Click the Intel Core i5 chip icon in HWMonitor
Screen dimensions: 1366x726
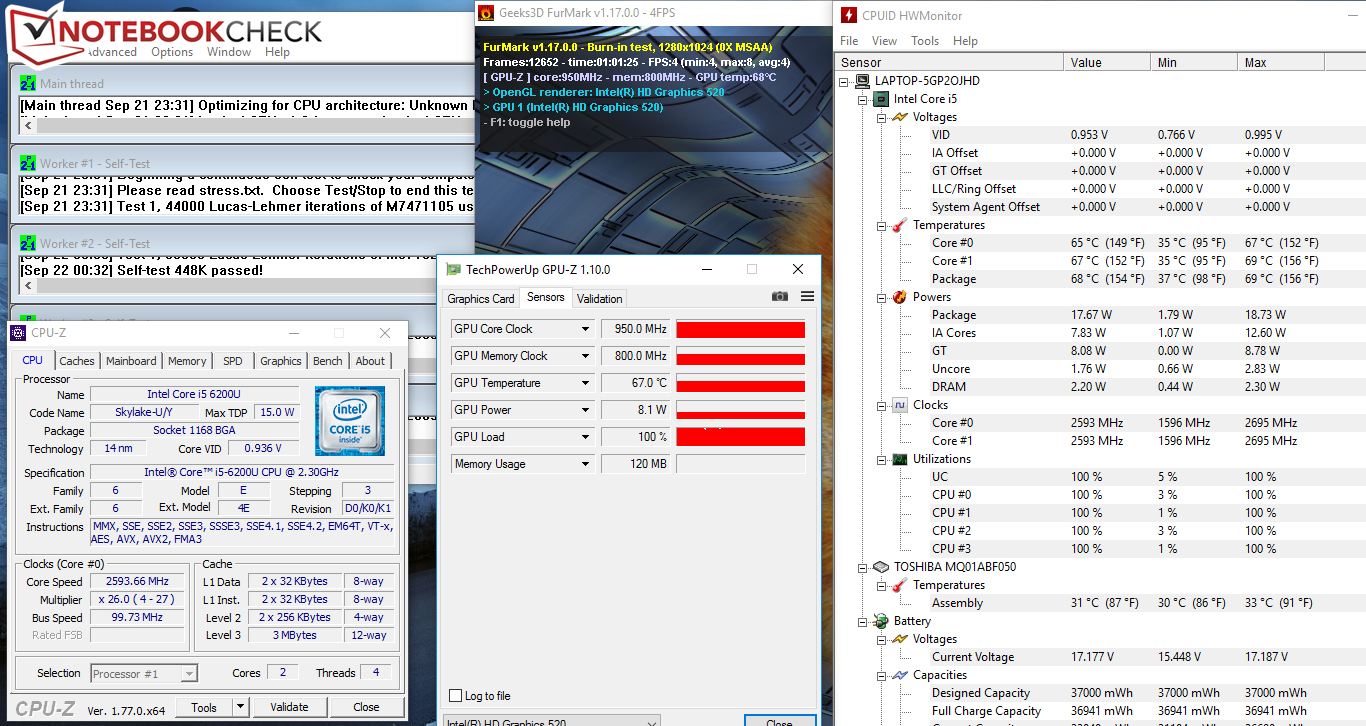[x=881, y=99]
